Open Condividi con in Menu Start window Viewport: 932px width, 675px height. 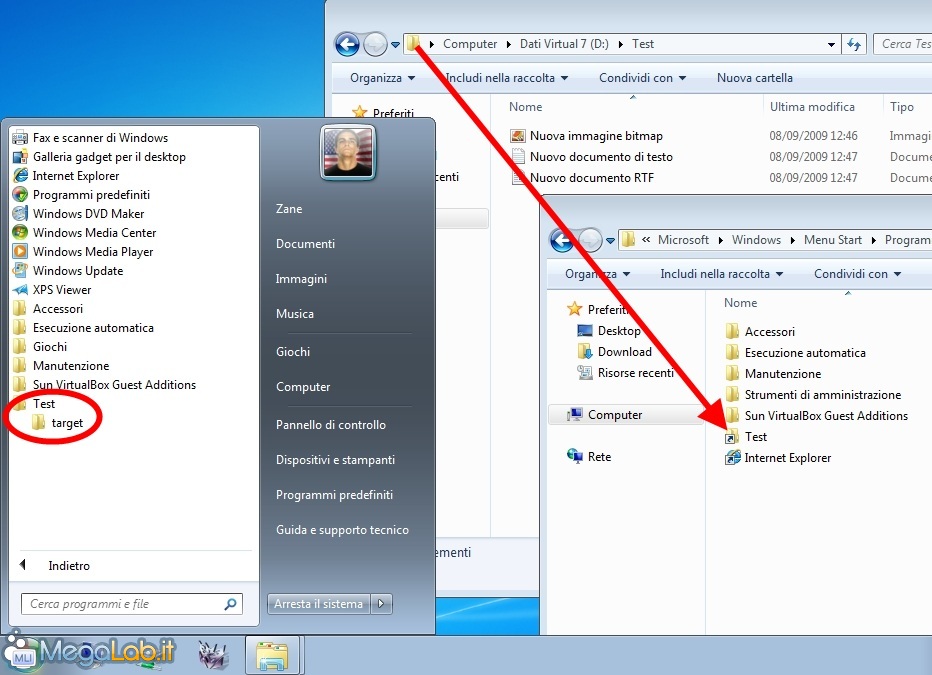[x=857, y=274]
